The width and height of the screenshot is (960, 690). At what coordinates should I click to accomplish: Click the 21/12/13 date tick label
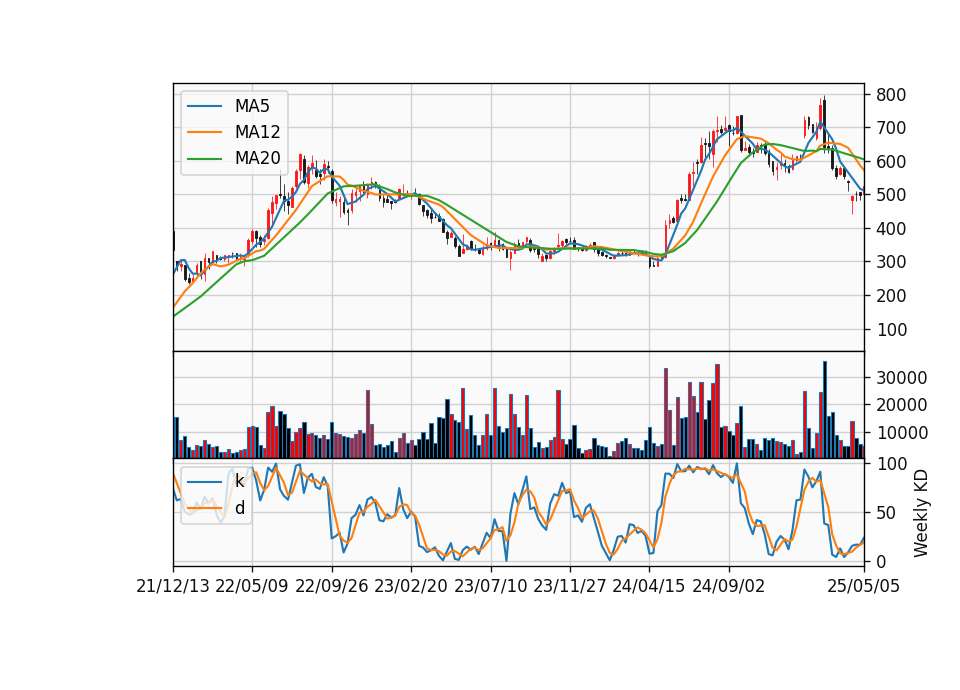pyautogui.click(x=173, y=586)
